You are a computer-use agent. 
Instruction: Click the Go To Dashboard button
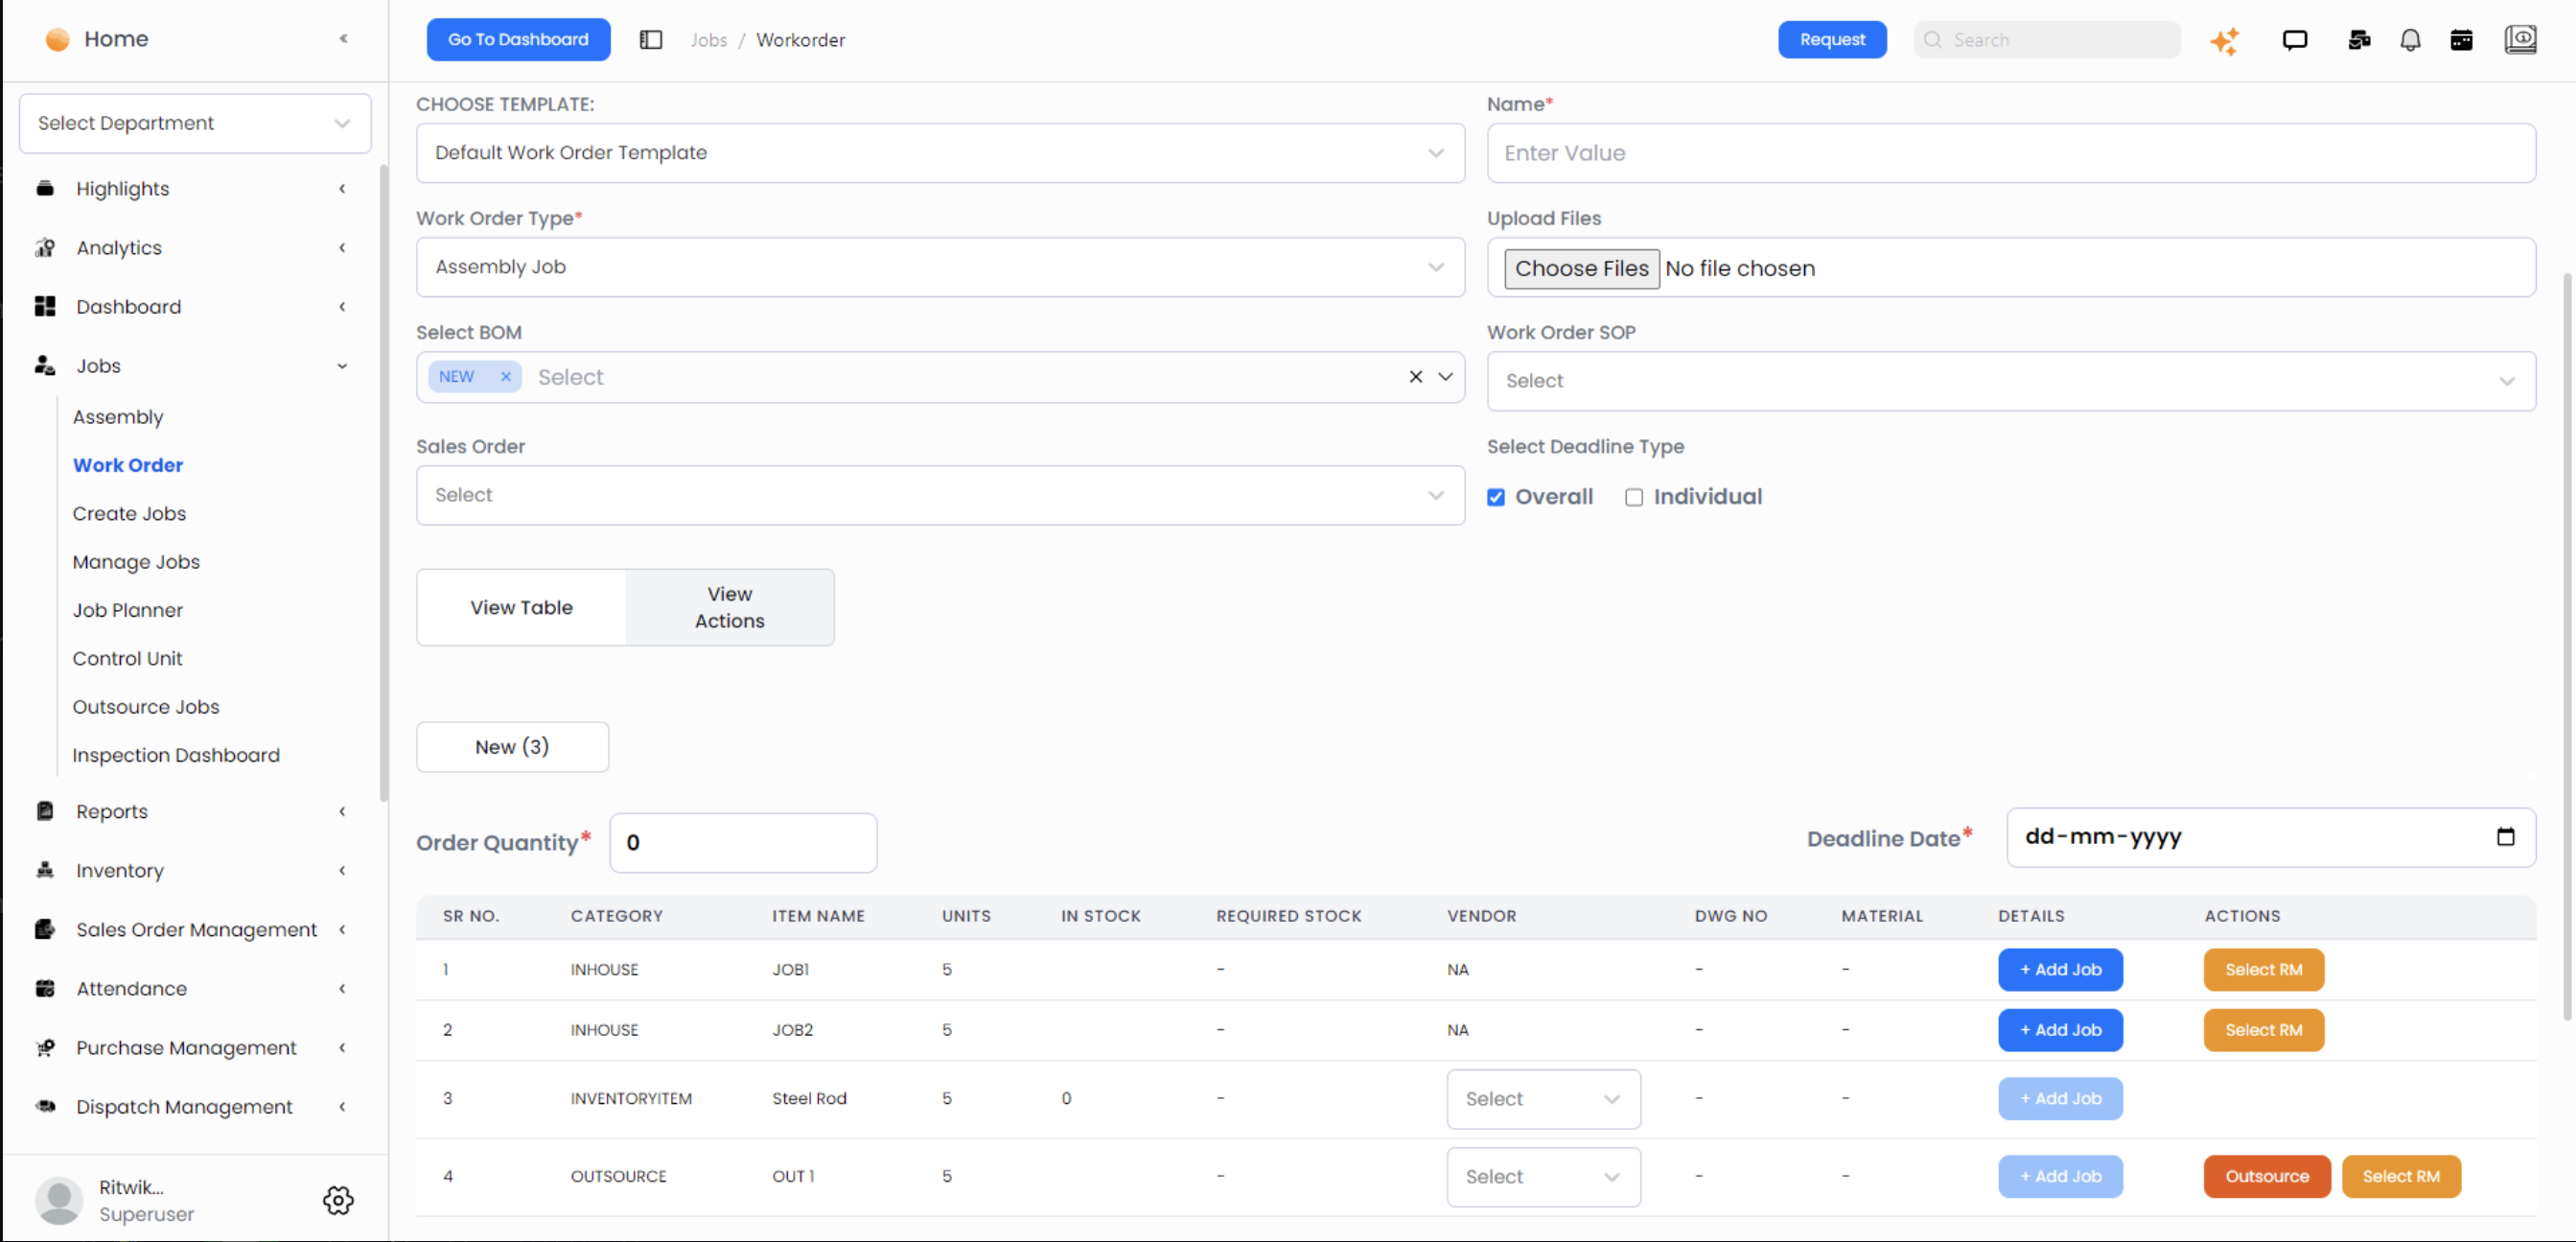pyautogui.click(x=518, y=40)
